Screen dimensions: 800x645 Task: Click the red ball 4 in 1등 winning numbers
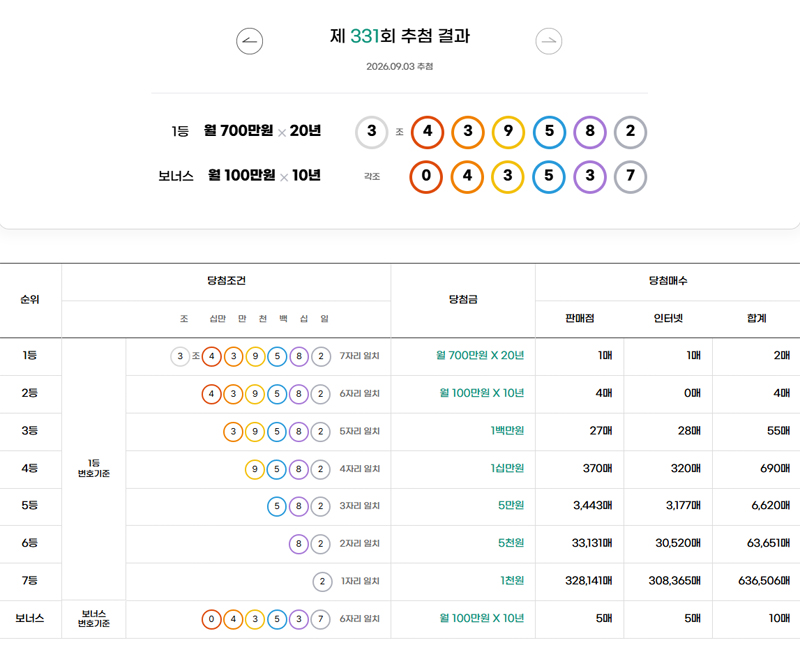(x=427, y=132)
